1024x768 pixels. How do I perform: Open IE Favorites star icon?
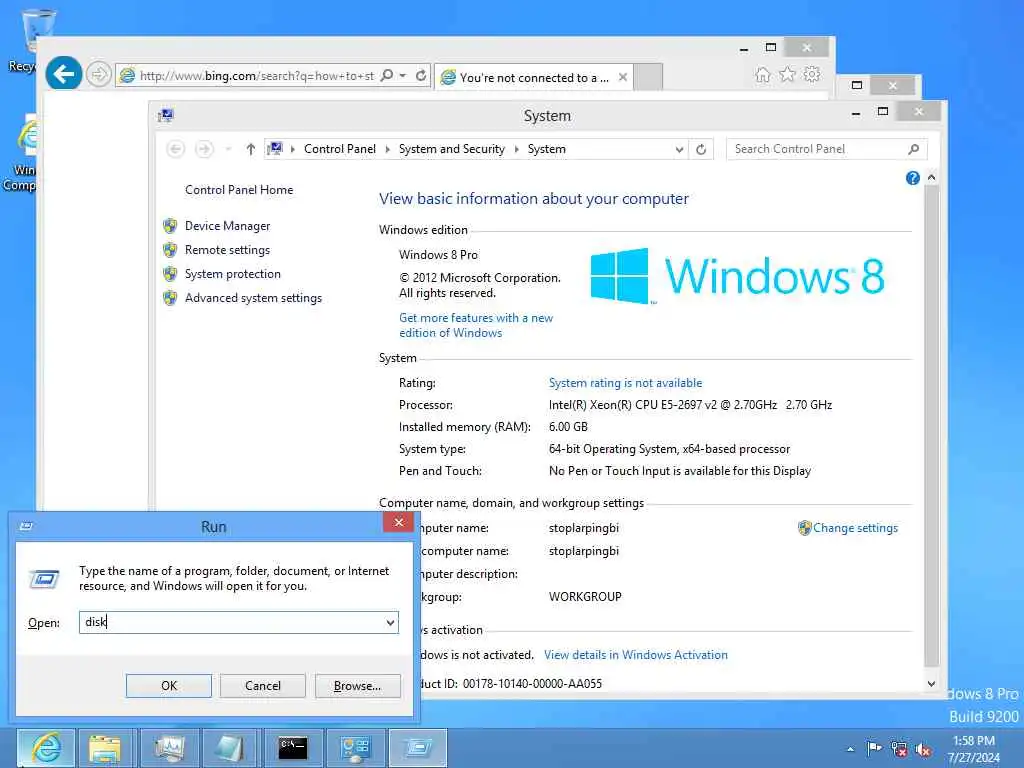click(x=788, y=74)
